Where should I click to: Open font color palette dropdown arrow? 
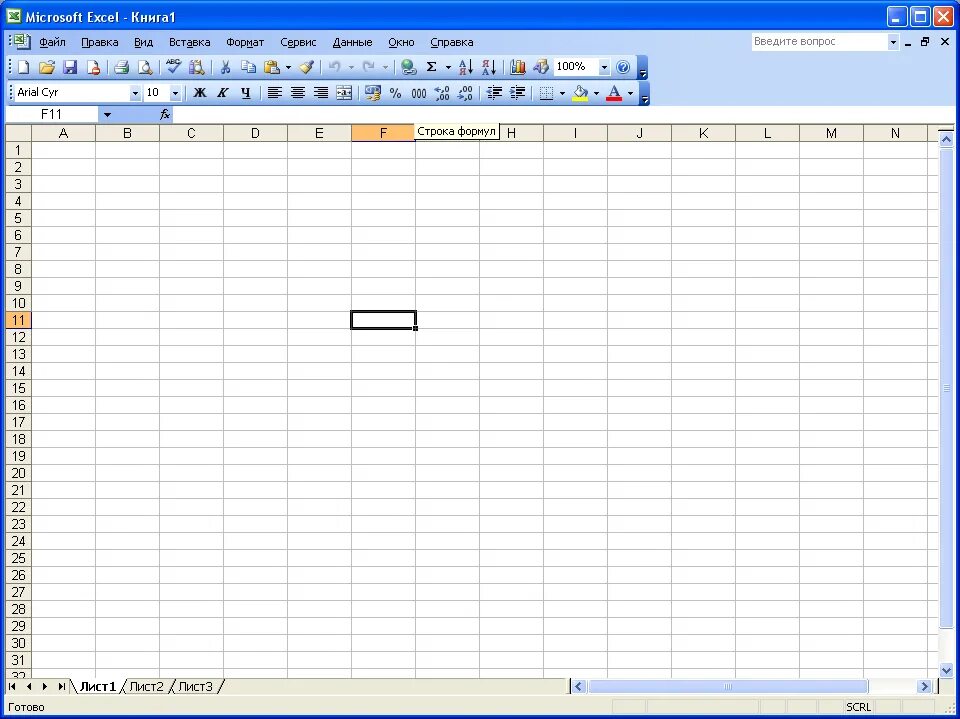pos(631,93)
